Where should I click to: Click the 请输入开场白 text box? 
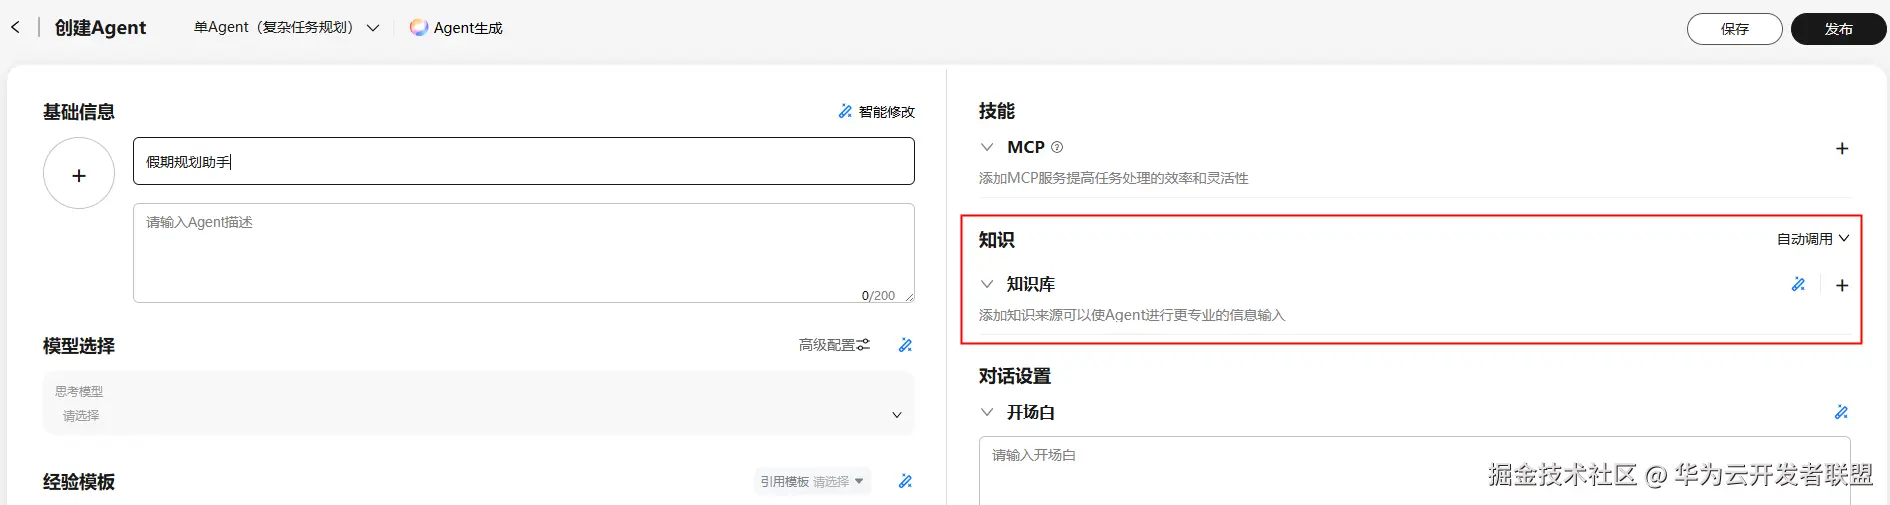(x=1414, y=470)
